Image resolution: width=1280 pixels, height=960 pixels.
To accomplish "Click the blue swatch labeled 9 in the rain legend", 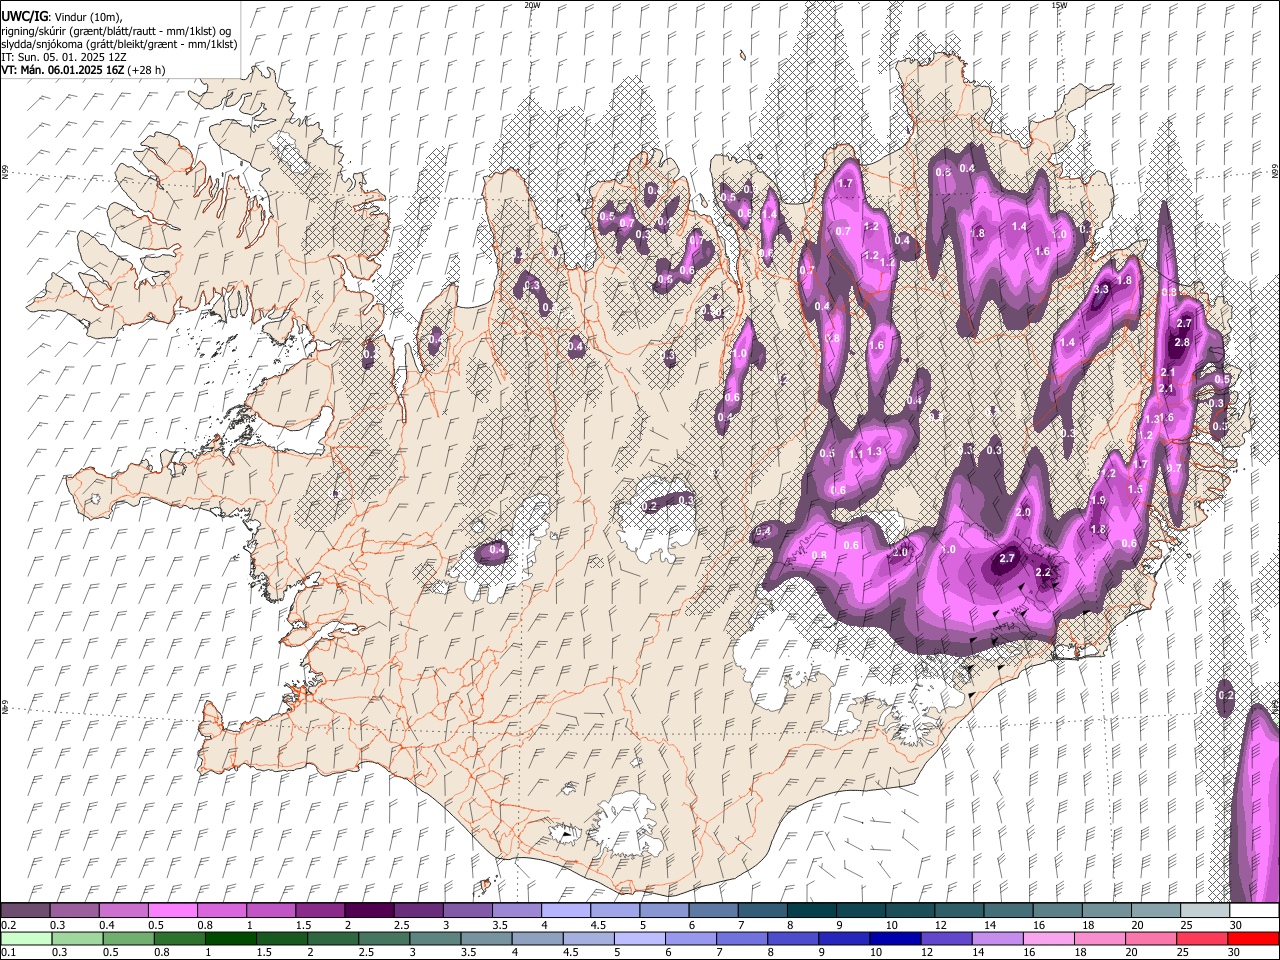I will point(845,938).
